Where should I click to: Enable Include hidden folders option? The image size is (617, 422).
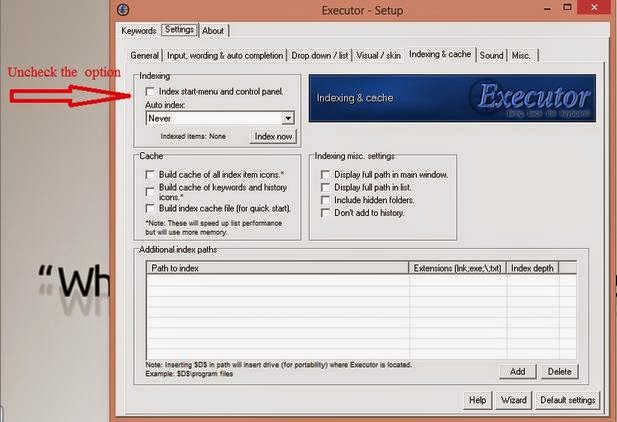click(x=325, y=200)
